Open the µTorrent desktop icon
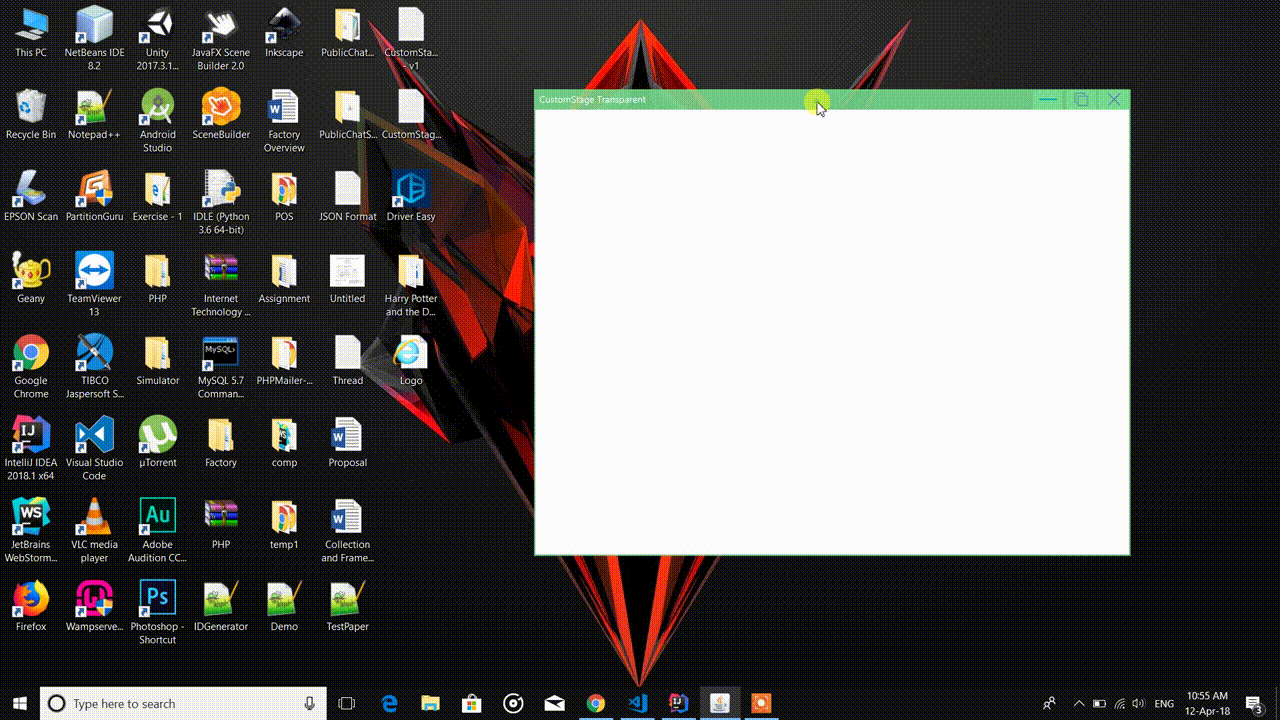Screen dimensions: 1280x720 [x=157, y=442]
